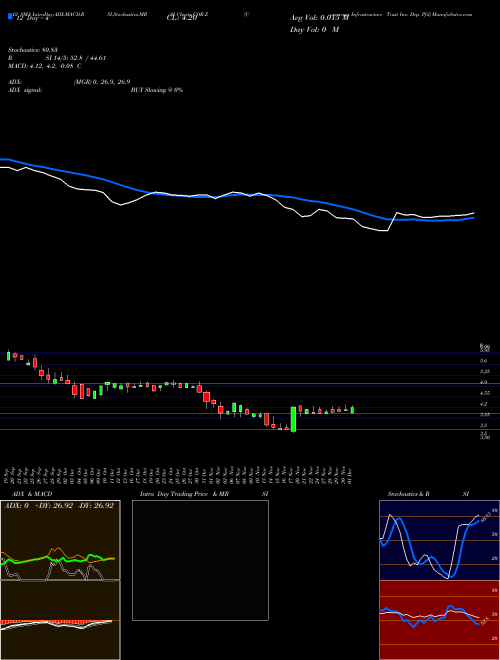Click the 'BUY Slowing @ 0%' signal text
Image resolution: width=500 pixels, height=660 pixels.
point(157,90)
